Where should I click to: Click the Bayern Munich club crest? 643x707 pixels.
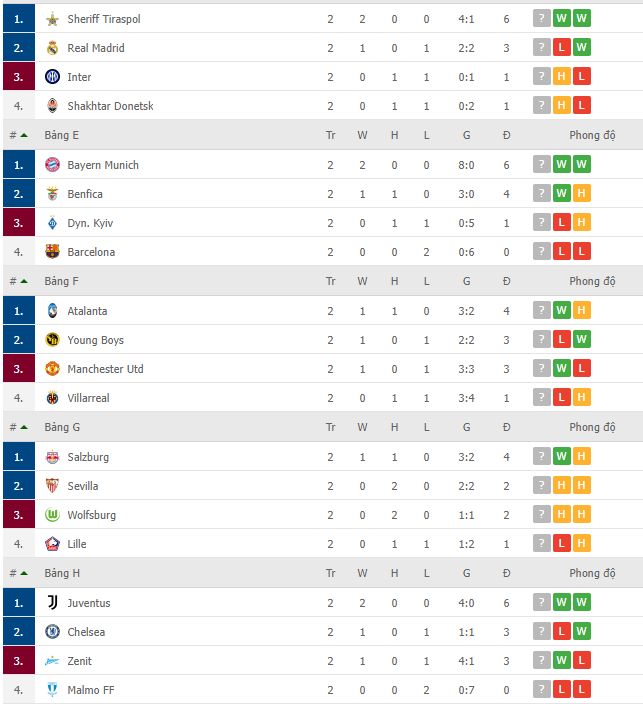point(52,165)
